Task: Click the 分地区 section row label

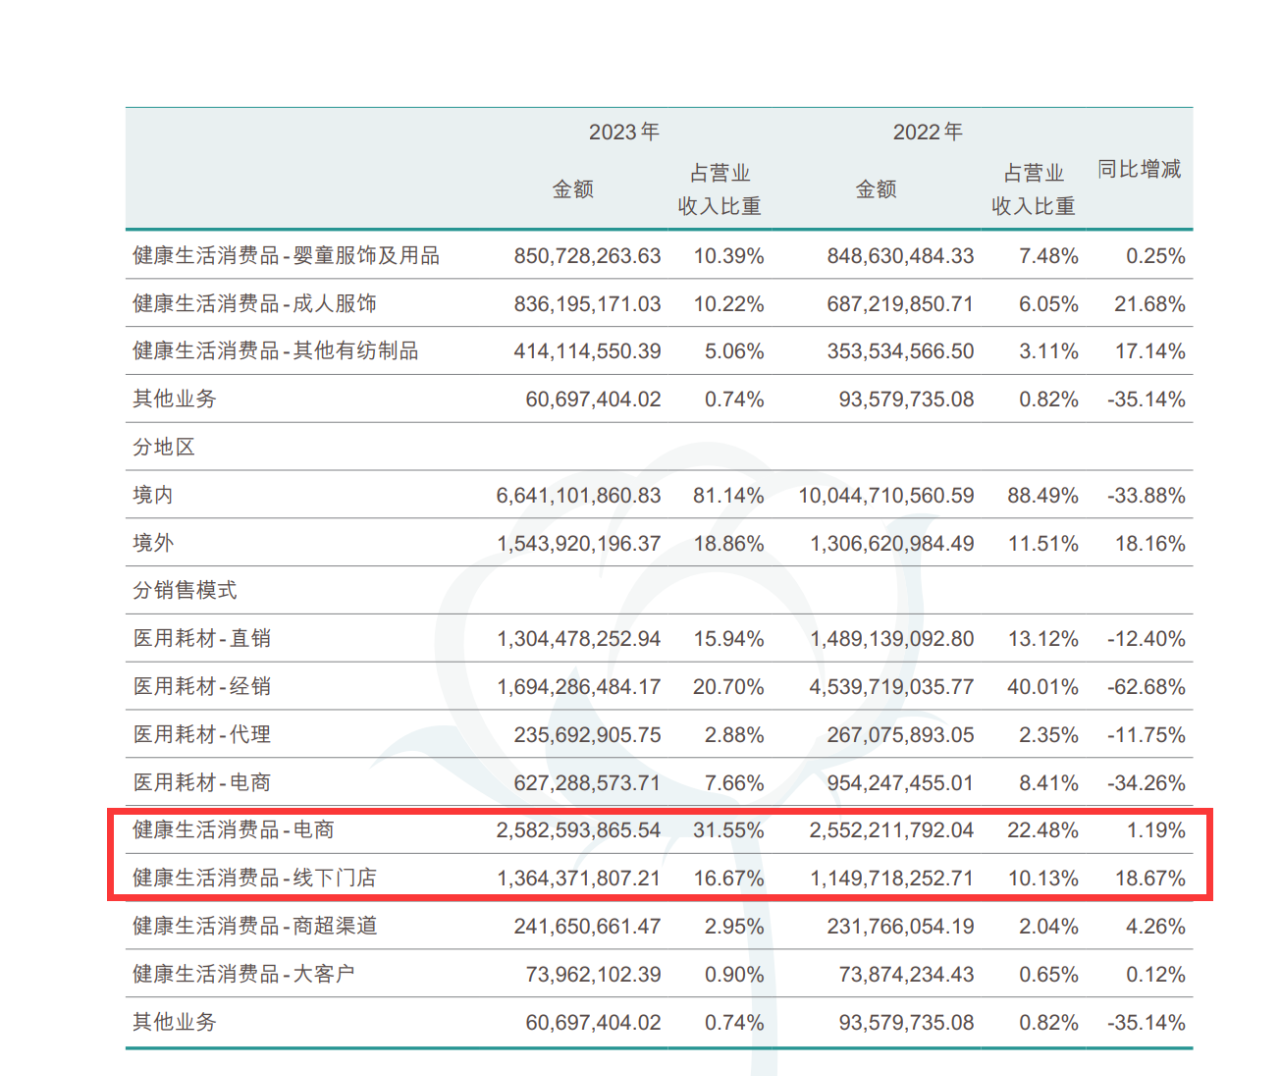Action: click(x=164, y=447)
